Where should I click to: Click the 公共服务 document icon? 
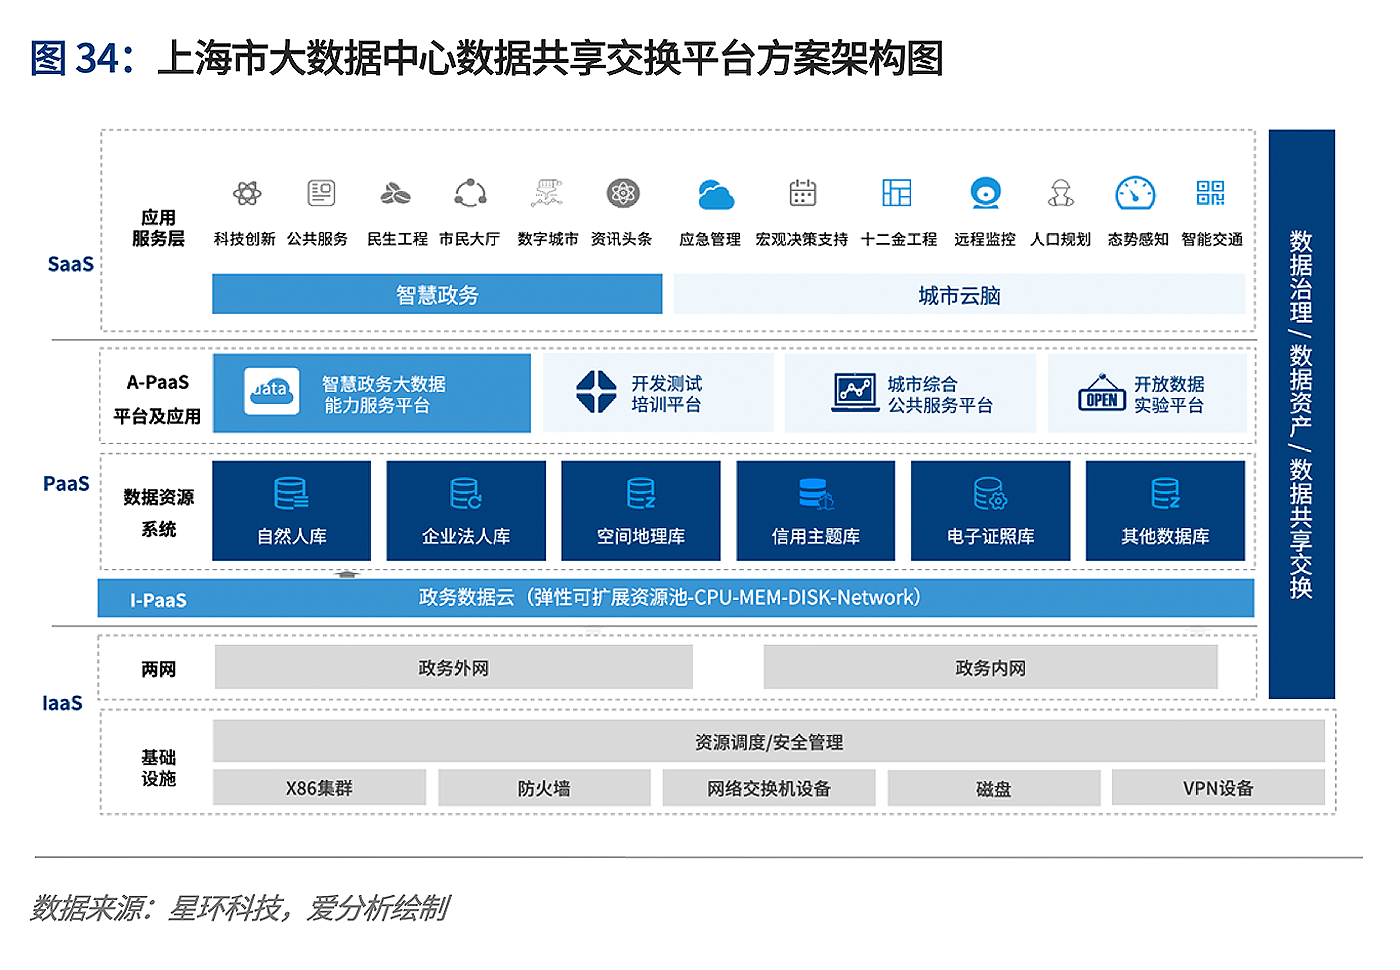point(321,193)
